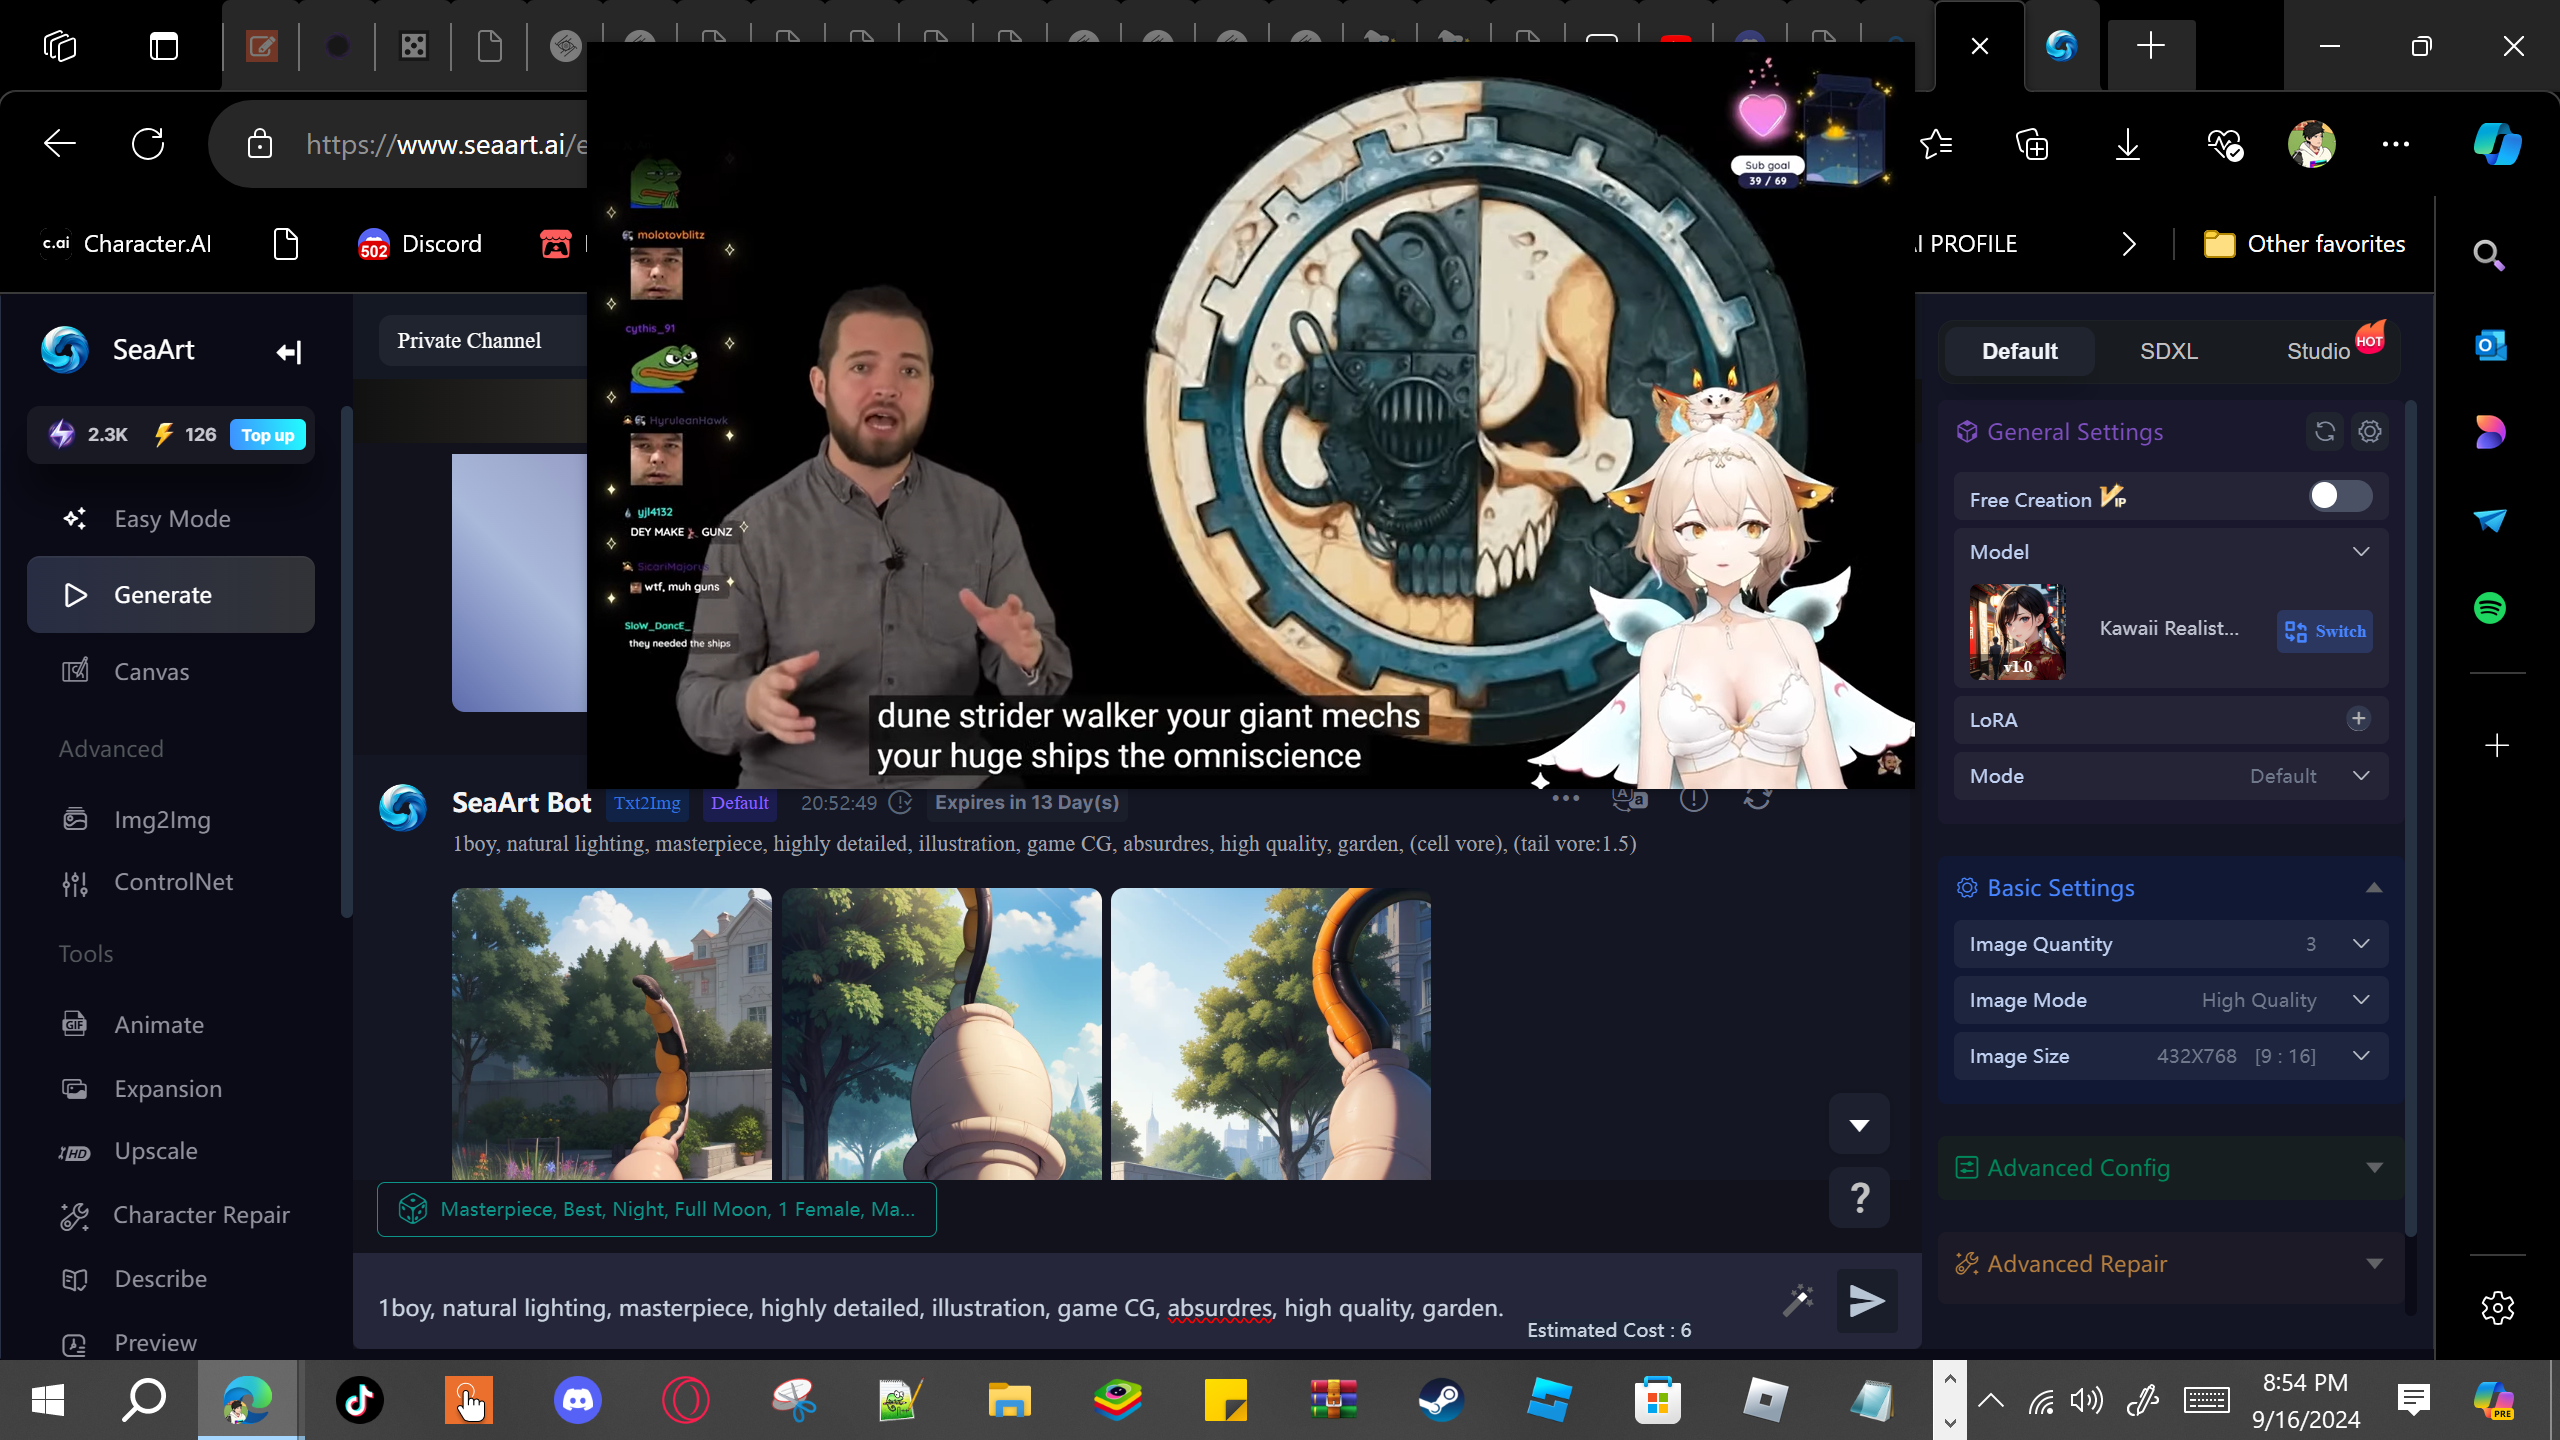Open browser Downloads icon
This screenshot has width=2560, height=1440.
pos(2128,145)
